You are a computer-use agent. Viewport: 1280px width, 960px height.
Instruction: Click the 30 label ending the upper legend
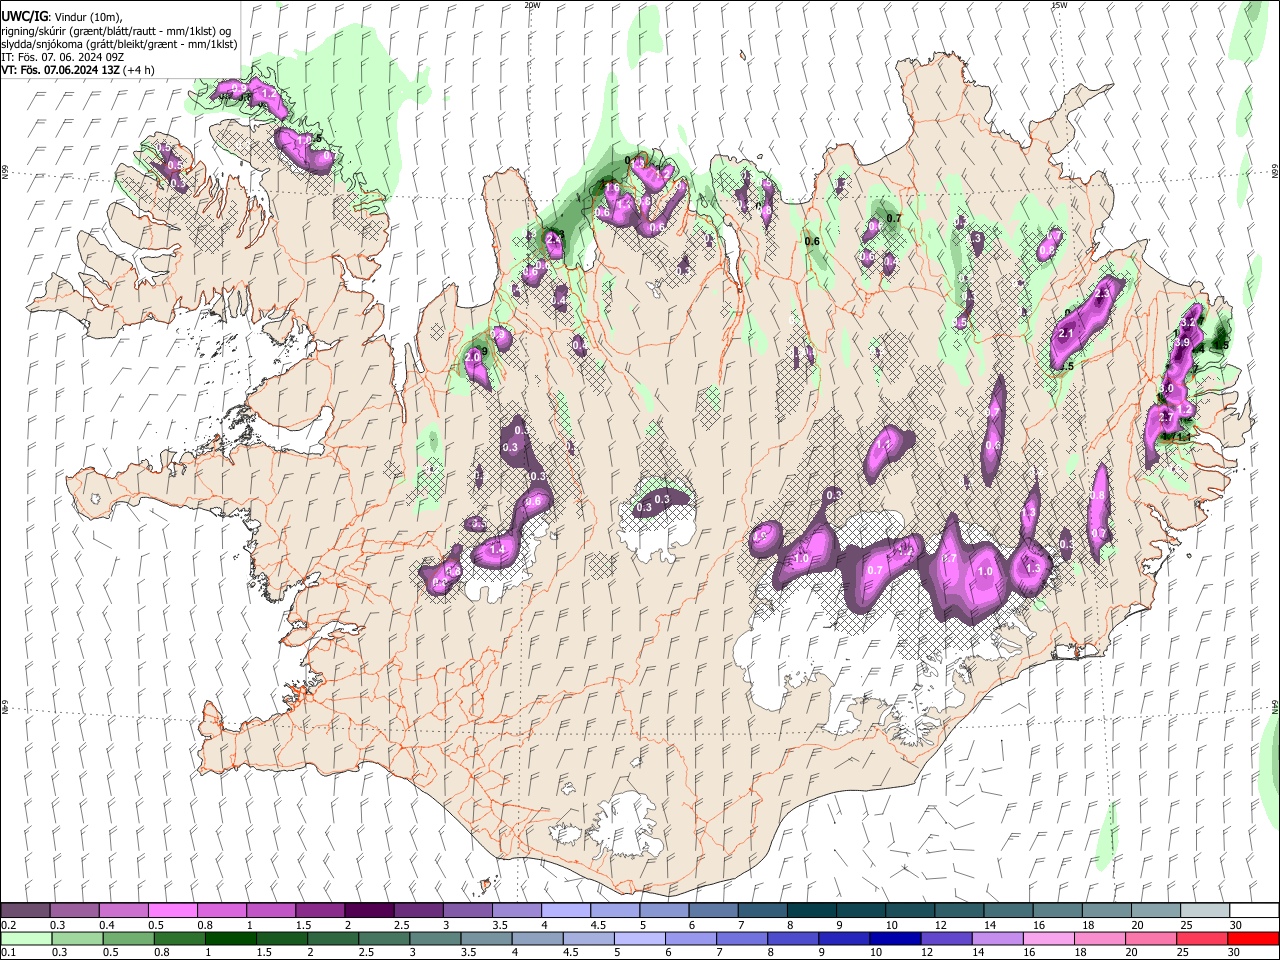(1236, 925)
